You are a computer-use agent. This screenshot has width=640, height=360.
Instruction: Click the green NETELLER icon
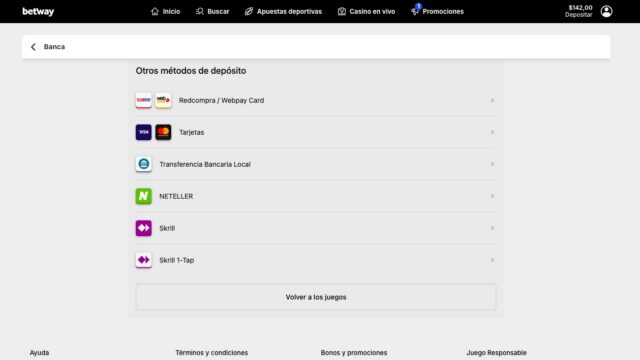[x=144, y=196]
